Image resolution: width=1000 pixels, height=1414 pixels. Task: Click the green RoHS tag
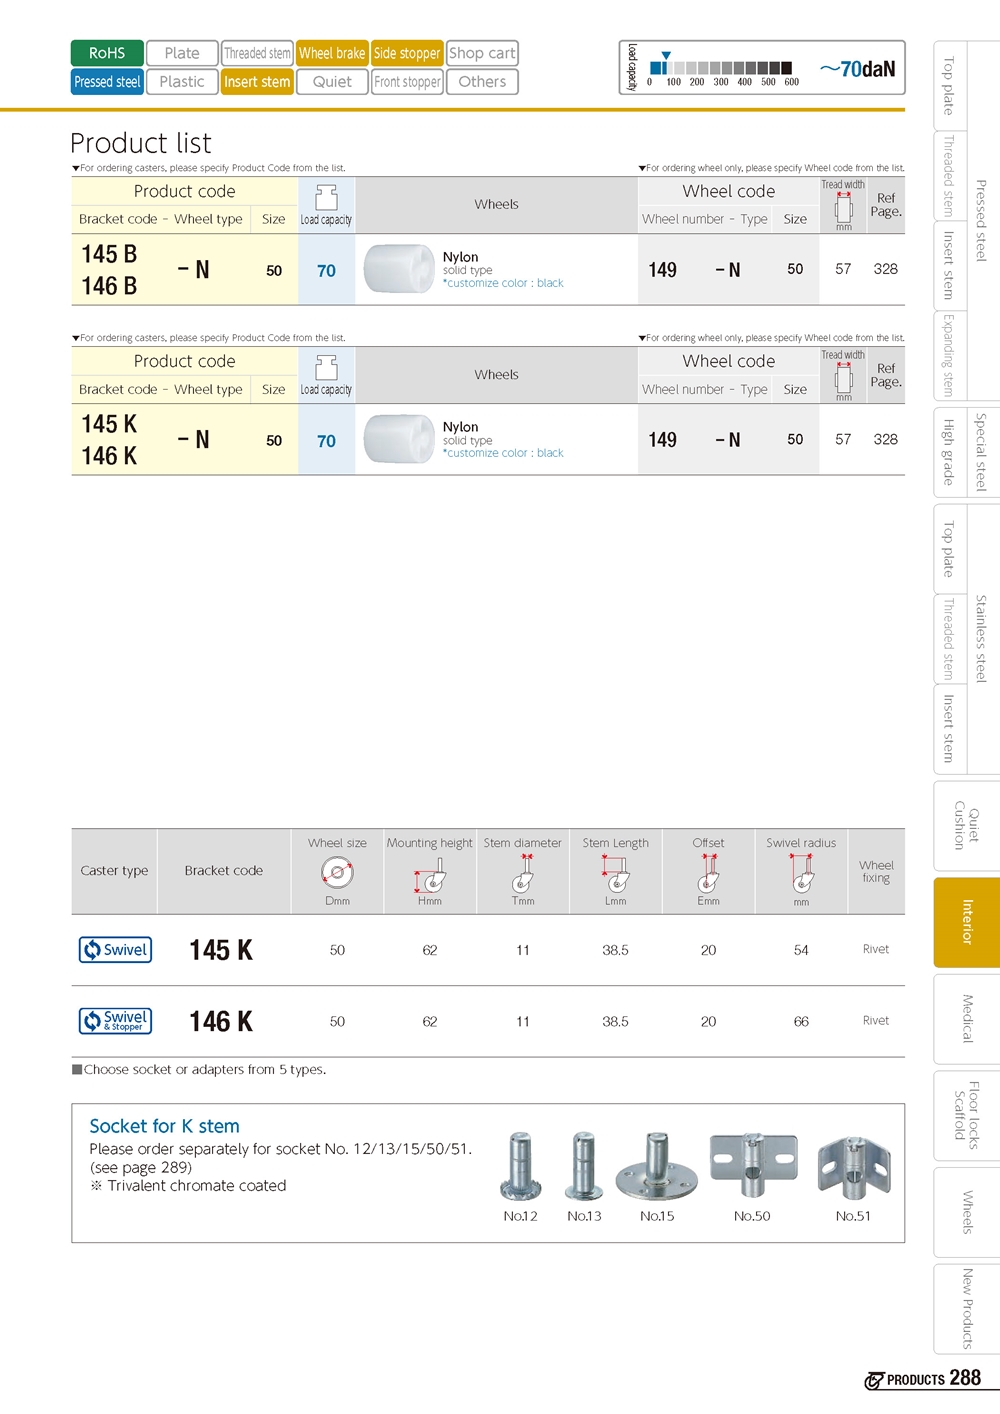pos(107,53)
